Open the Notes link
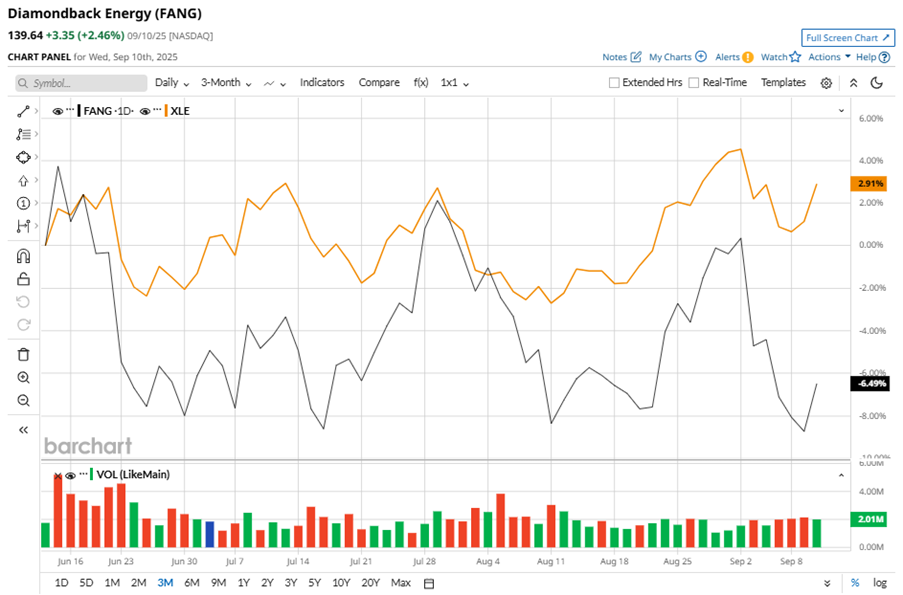903x595 pixels. [614, 57]
